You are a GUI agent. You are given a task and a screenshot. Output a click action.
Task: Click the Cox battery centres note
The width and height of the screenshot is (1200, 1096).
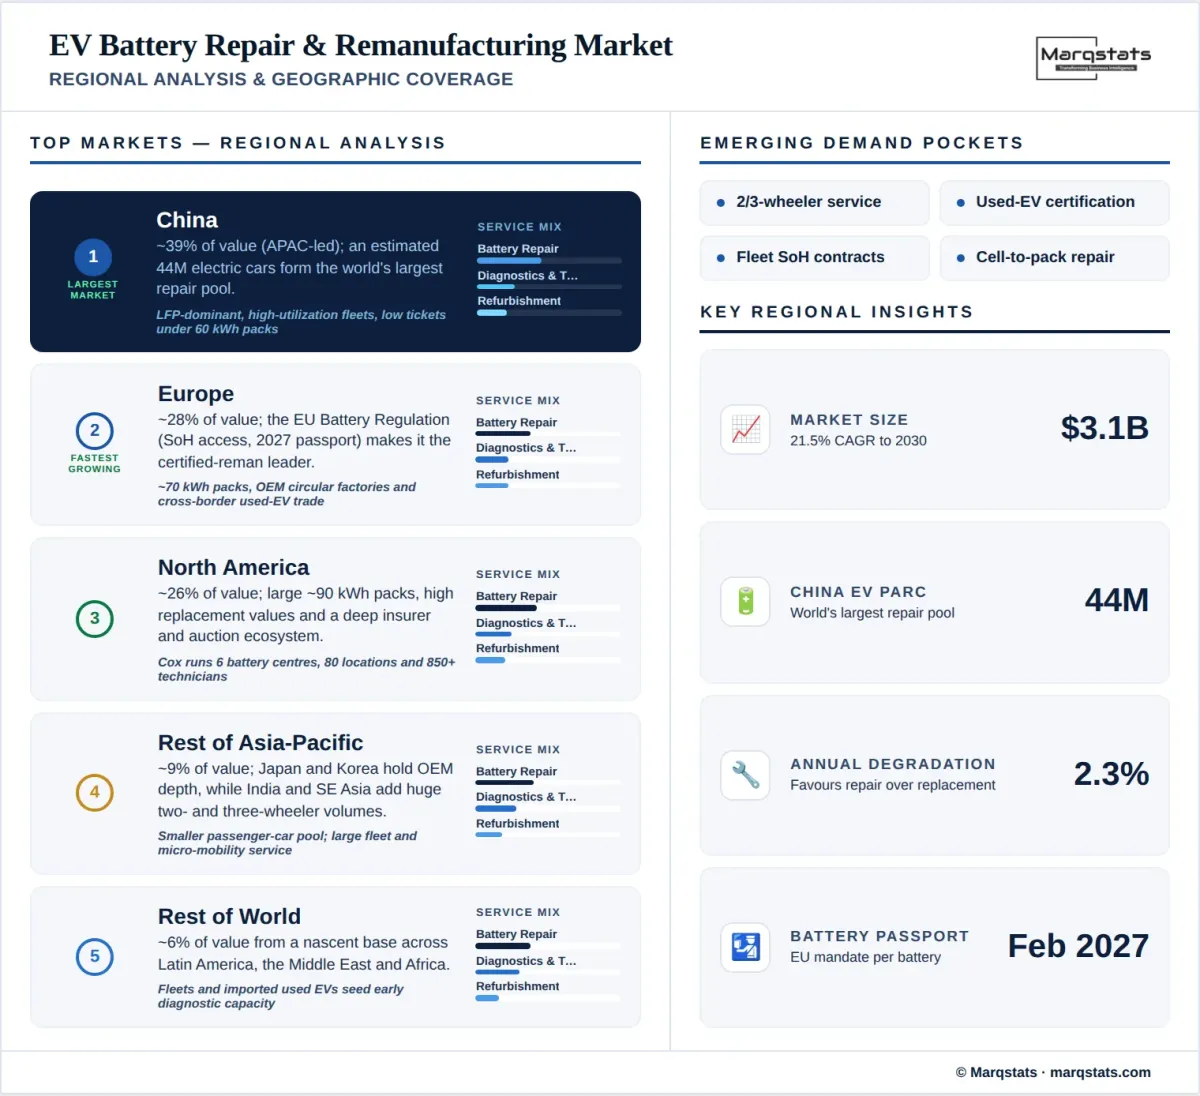[x=307, y=669]
